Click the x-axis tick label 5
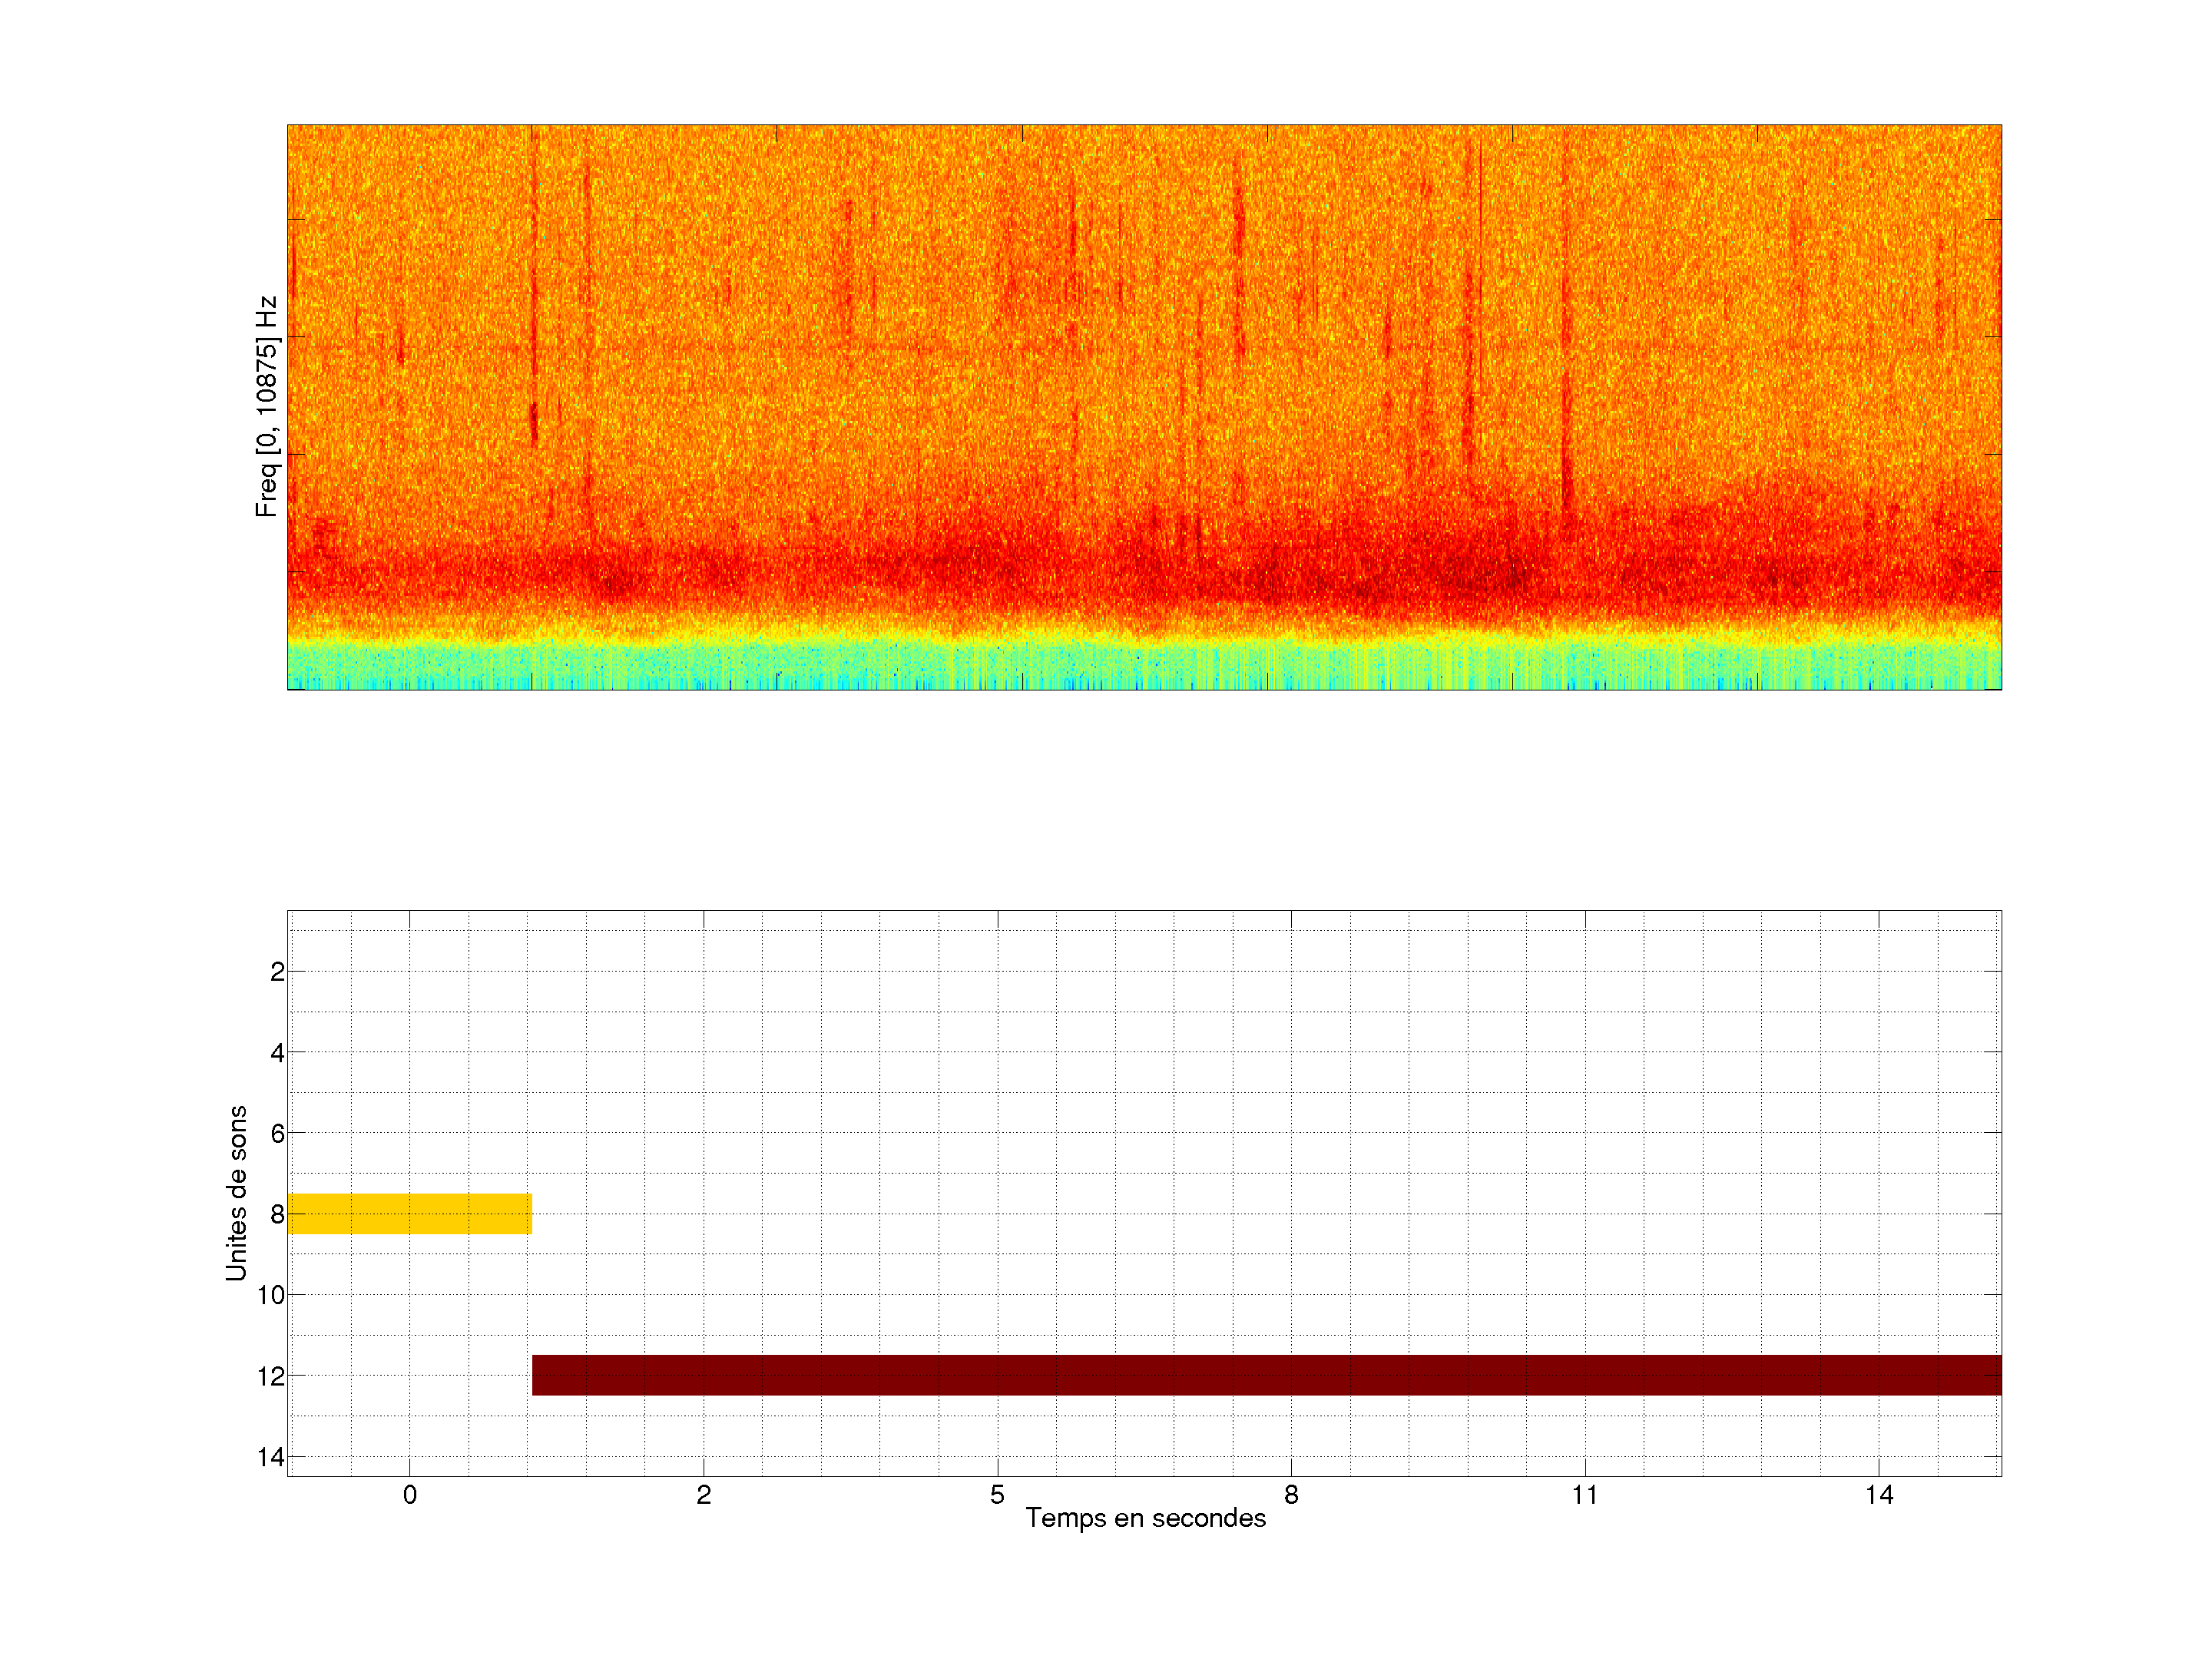The width and height of the screenshot is (2212, 1659). point(997,1495)
